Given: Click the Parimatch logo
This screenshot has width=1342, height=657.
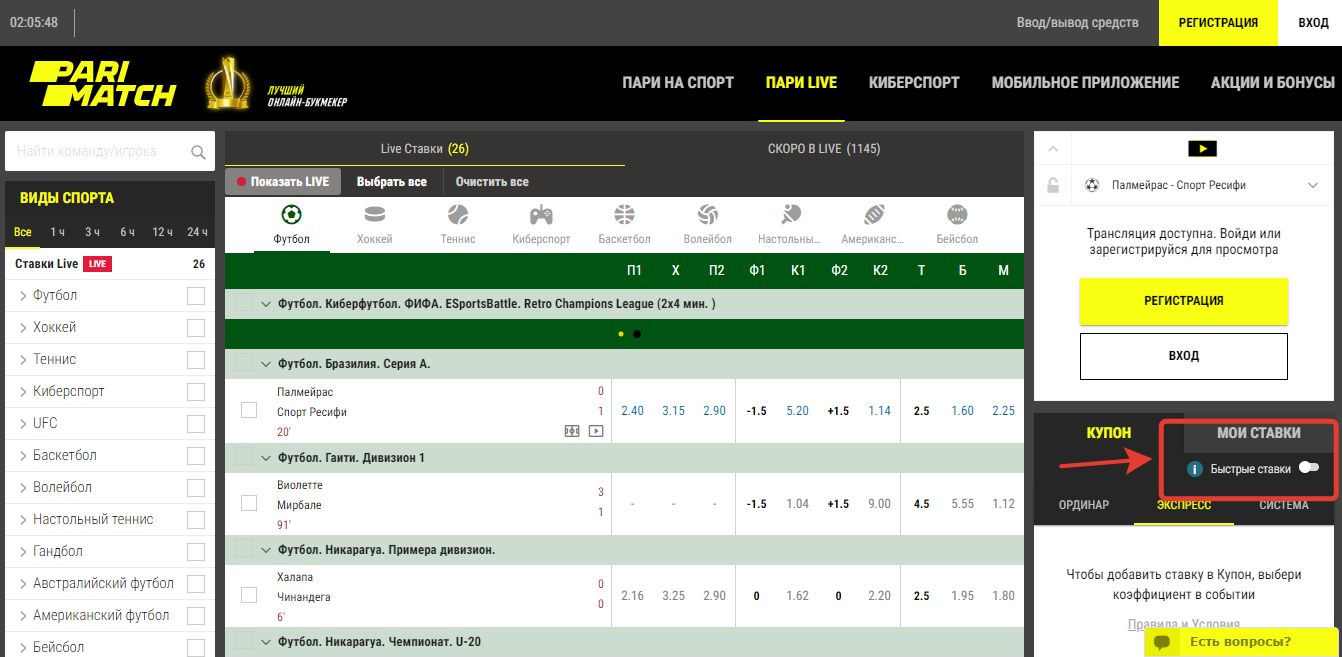Looking at the screenshot, I should pos(102,84).
